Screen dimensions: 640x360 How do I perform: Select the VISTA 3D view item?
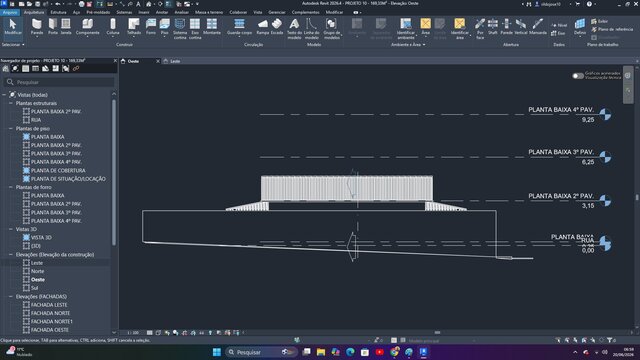[x=41, y=238]
